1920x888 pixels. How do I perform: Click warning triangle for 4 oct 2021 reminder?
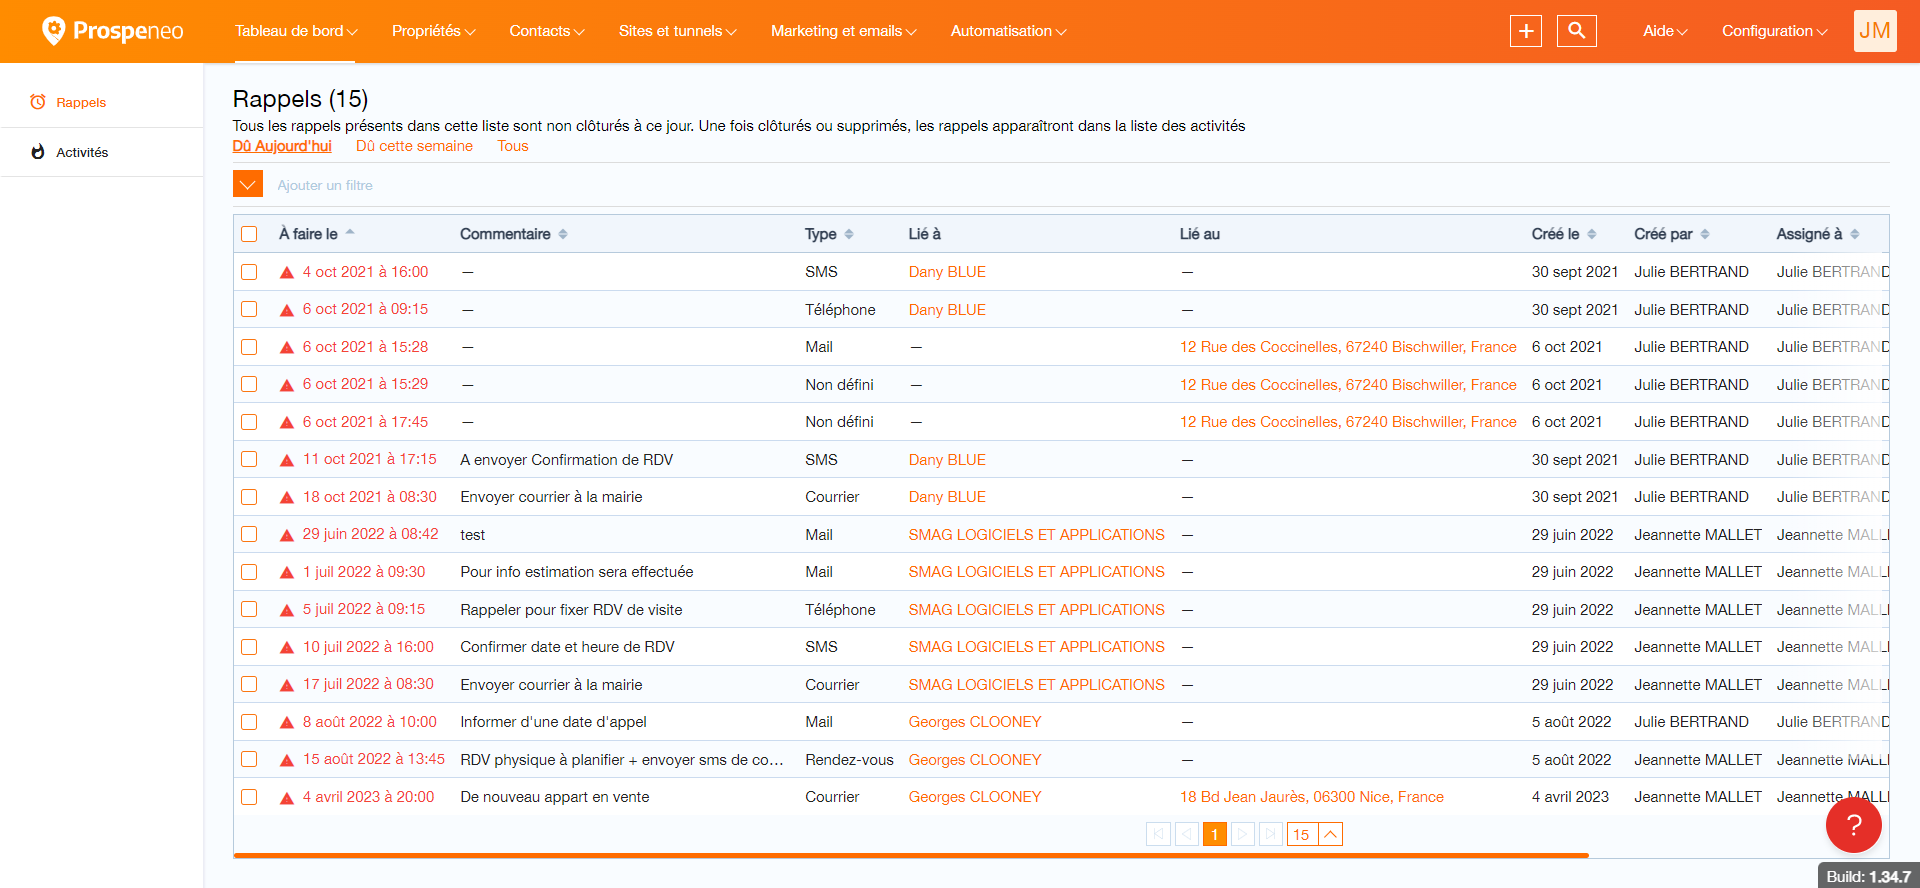(x=287, y=272)
